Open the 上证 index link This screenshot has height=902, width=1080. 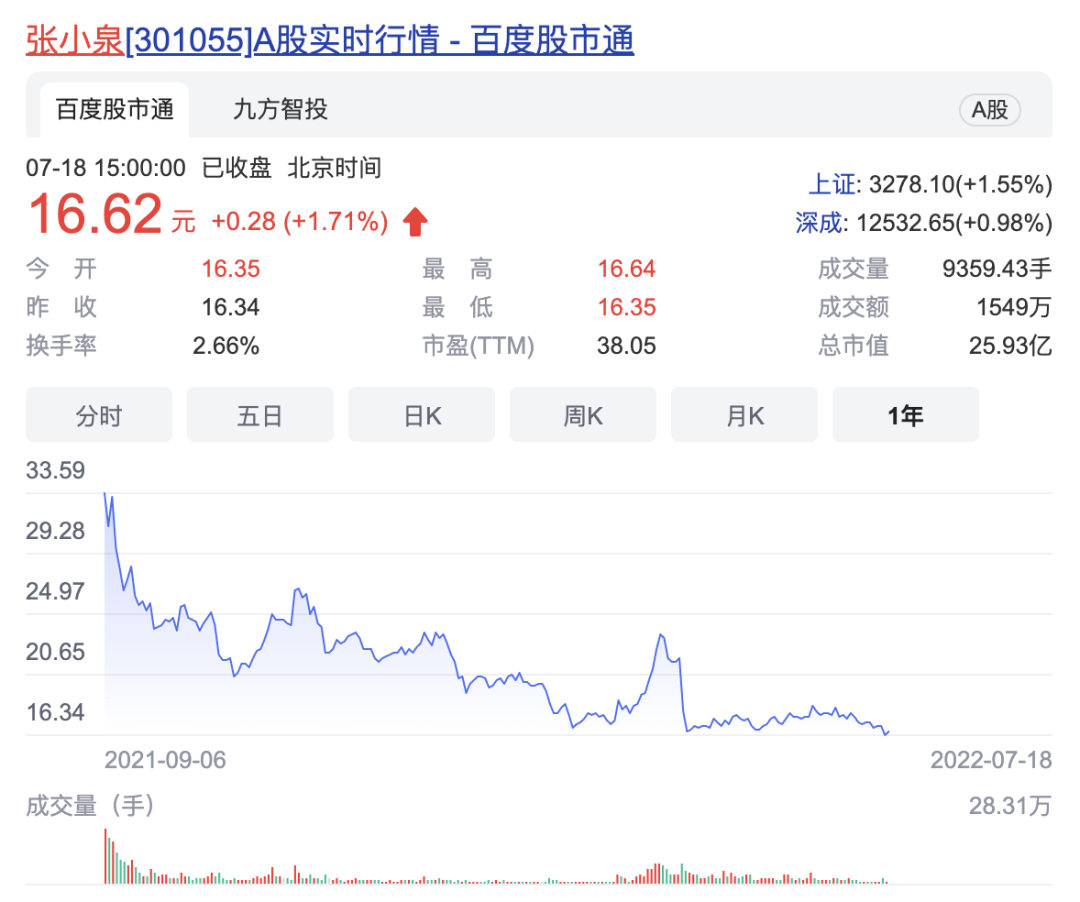831,184
